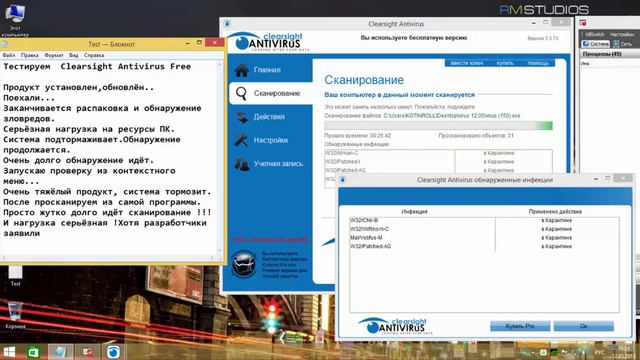
Task: Click the Имя column header in KillSwitch
Action: point(585,63)
